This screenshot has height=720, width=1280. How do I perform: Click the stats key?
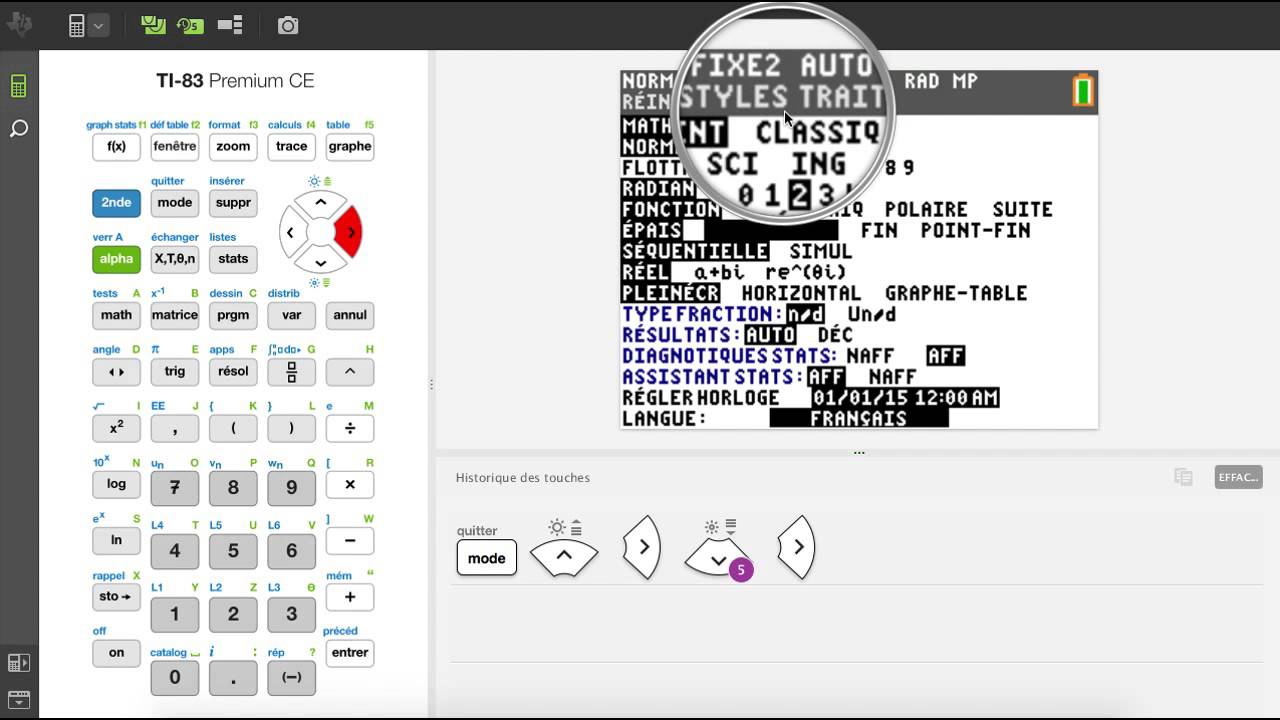pyautogui.click(x=233, y=259)
